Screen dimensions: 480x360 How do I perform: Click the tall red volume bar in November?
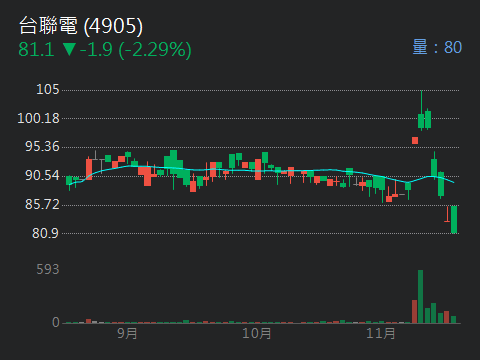(x=414, y=312)
